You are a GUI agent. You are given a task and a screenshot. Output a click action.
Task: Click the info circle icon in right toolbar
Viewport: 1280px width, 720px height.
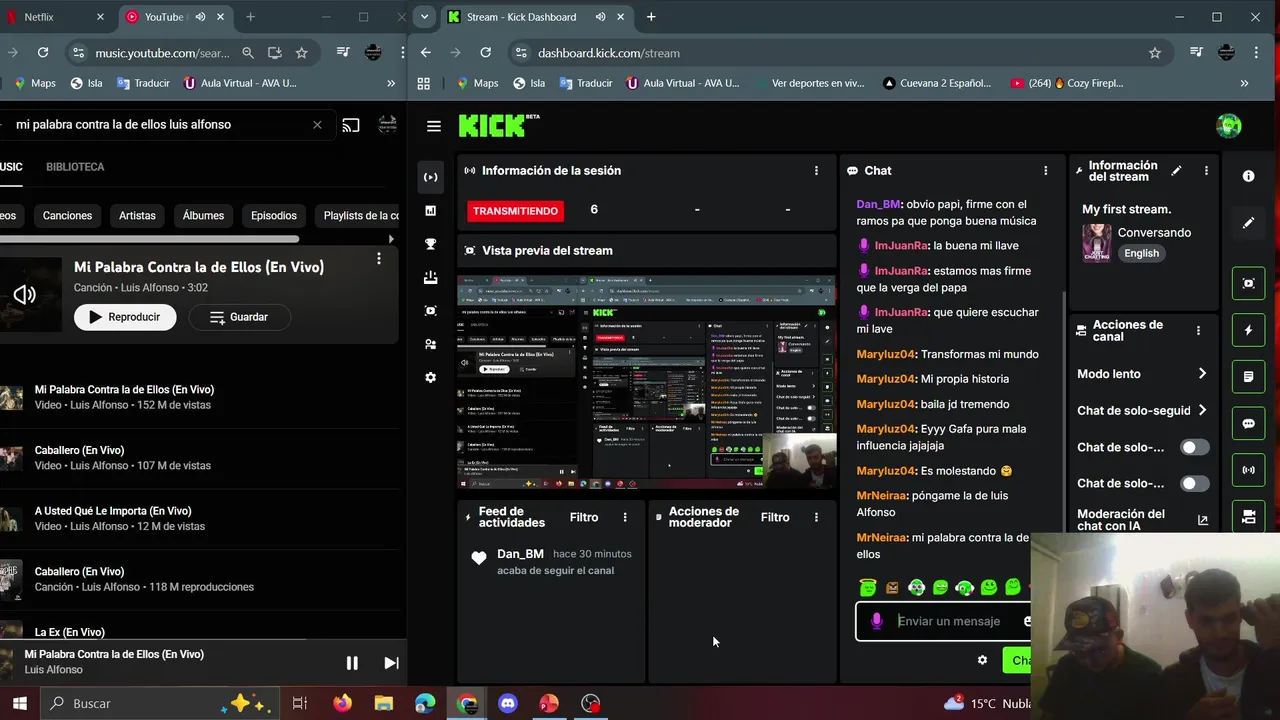1248,176
